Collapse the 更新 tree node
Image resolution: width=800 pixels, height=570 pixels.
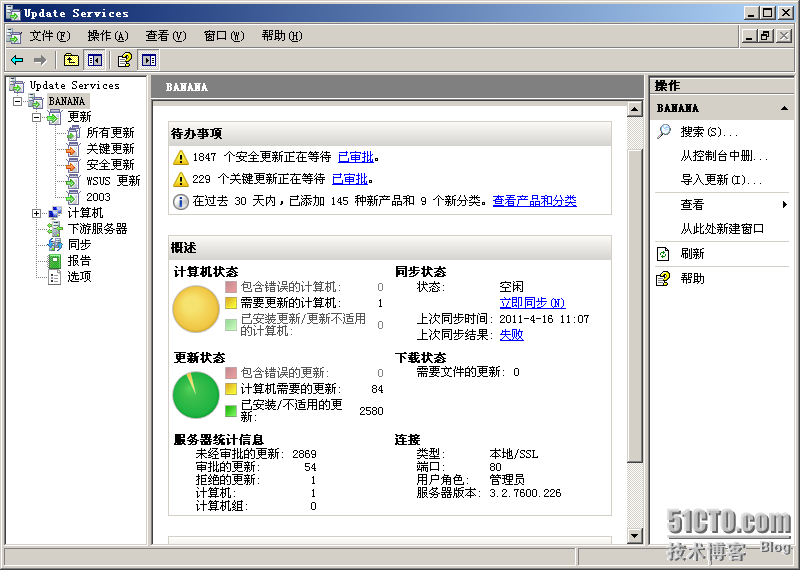pyautogui.click(x=36, y=117)
